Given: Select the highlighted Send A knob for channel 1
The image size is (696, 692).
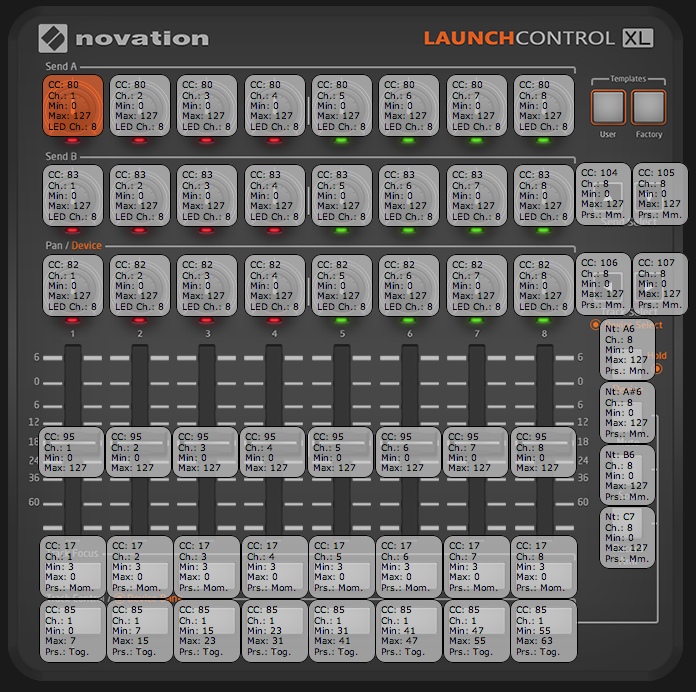Looking at the screenshot, I should coord(72,105).
